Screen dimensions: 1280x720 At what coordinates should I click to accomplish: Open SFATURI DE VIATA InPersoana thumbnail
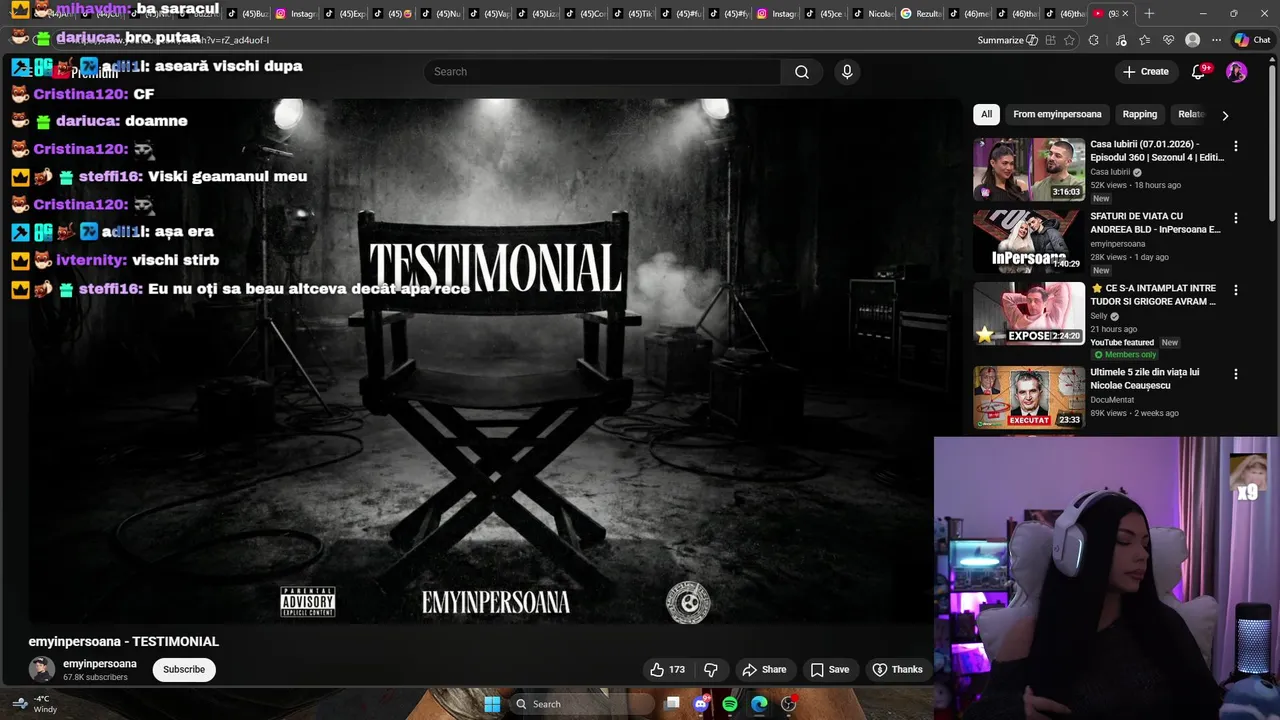click(x=1029, y=242)
